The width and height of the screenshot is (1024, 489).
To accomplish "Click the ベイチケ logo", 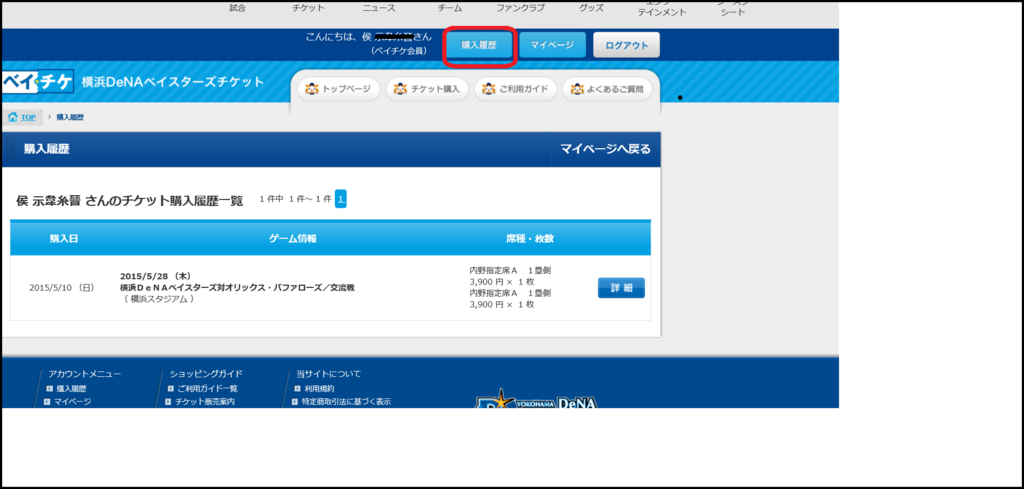I will [x=37, y=82].
